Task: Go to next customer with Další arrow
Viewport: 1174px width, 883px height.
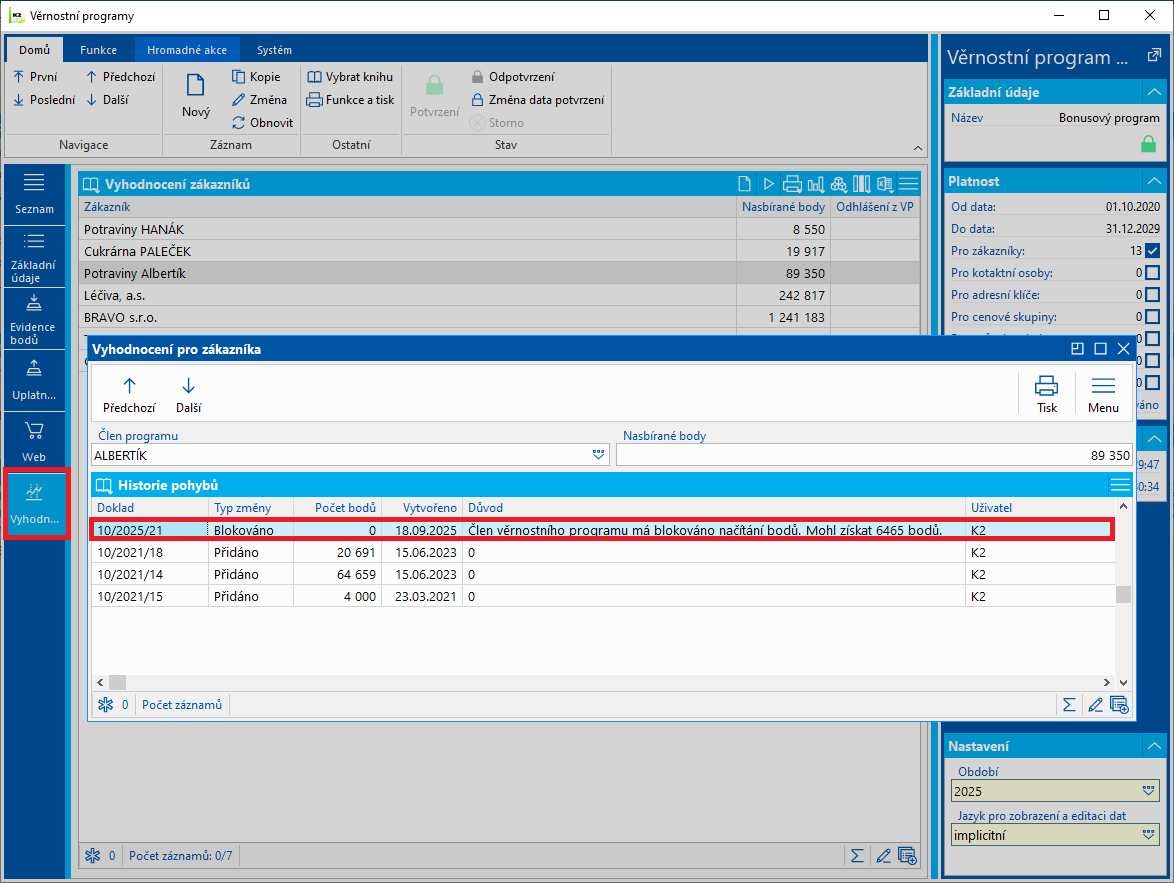Action: point(188,386)
